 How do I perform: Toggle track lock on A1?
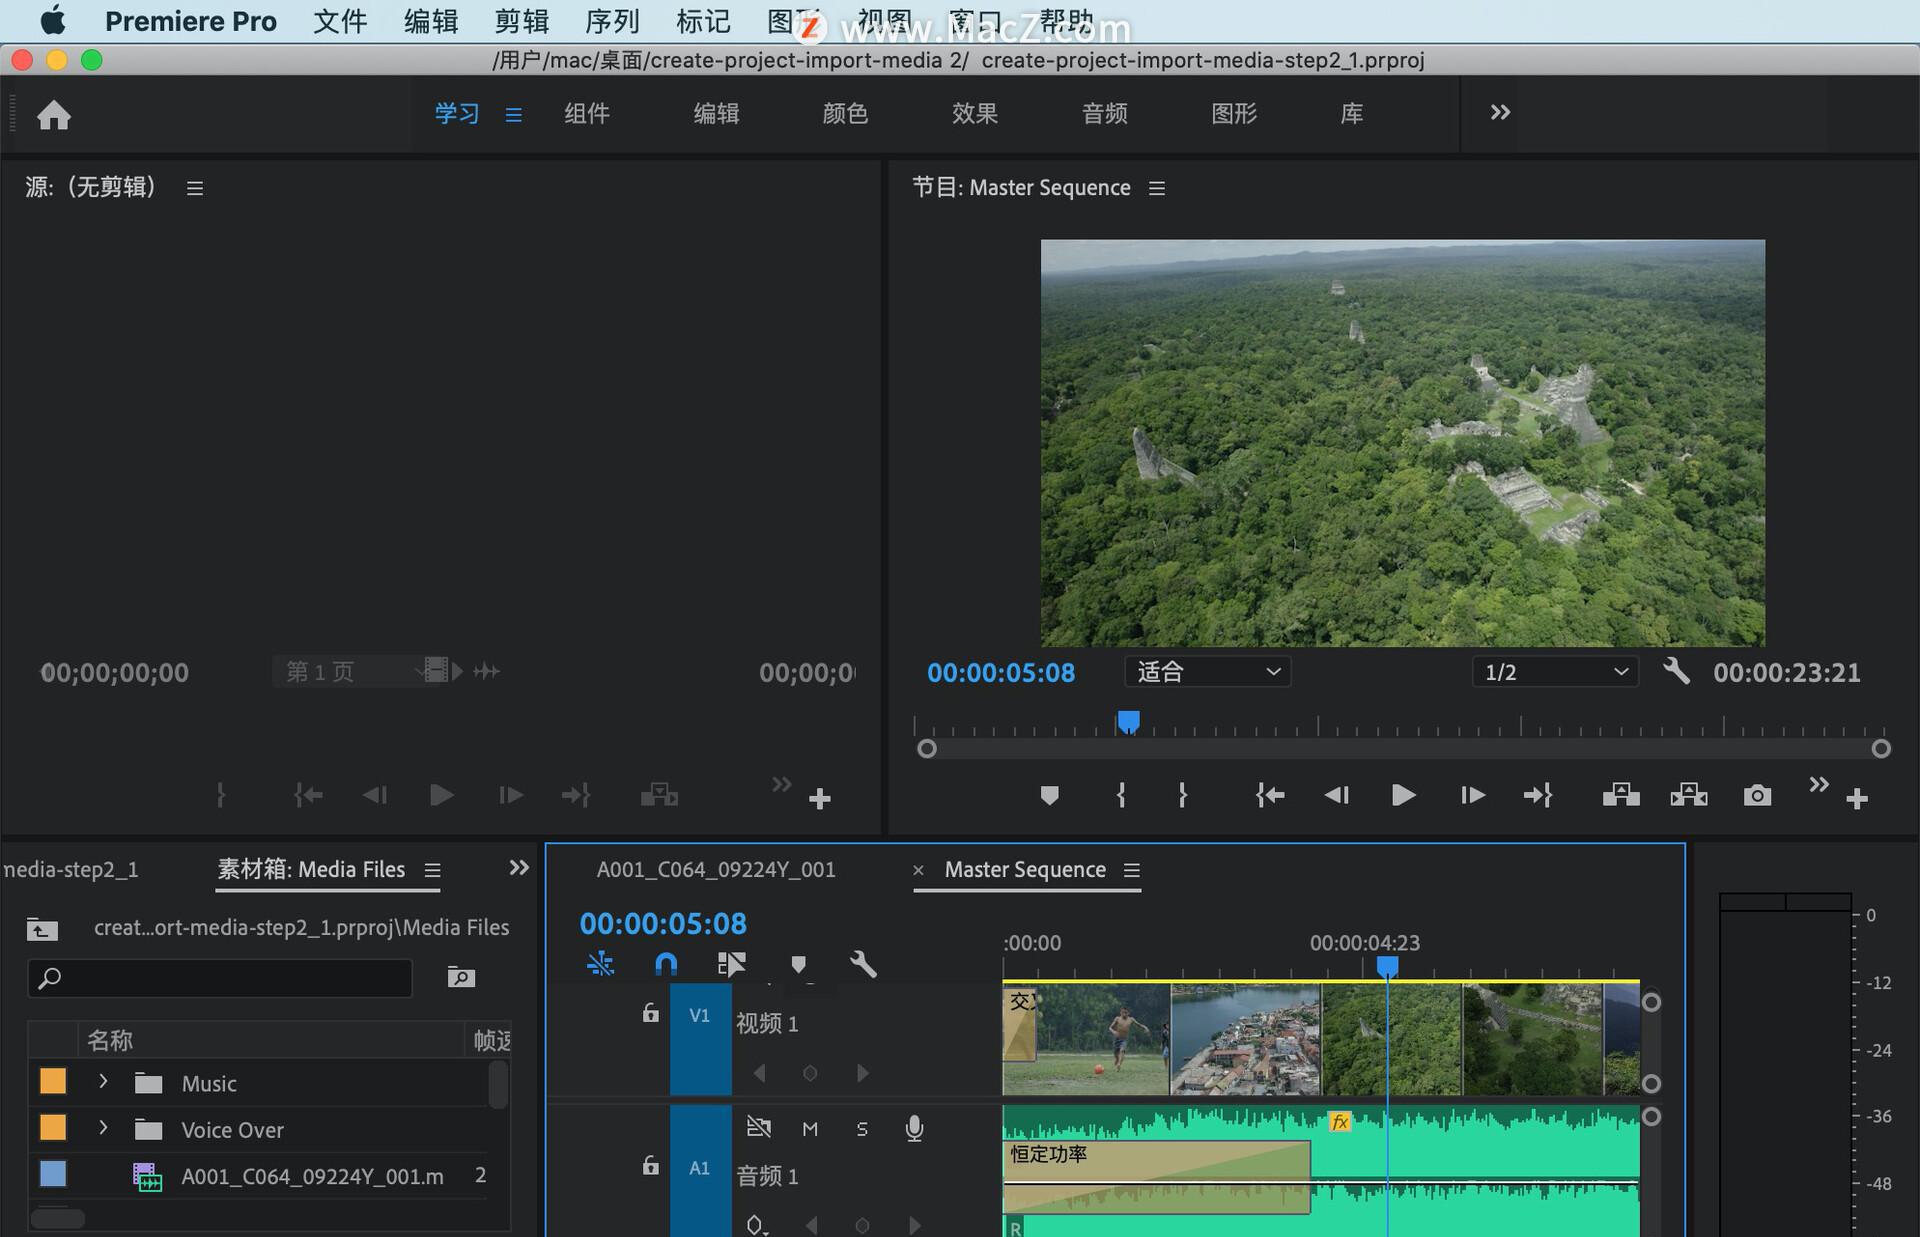tap(650, 1166)
